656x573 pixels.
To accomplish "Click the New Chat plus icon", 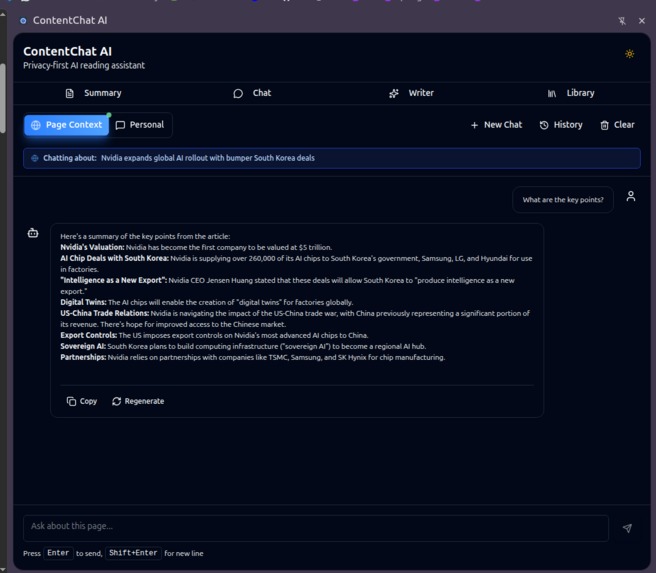I will click(x=474, y=125).
